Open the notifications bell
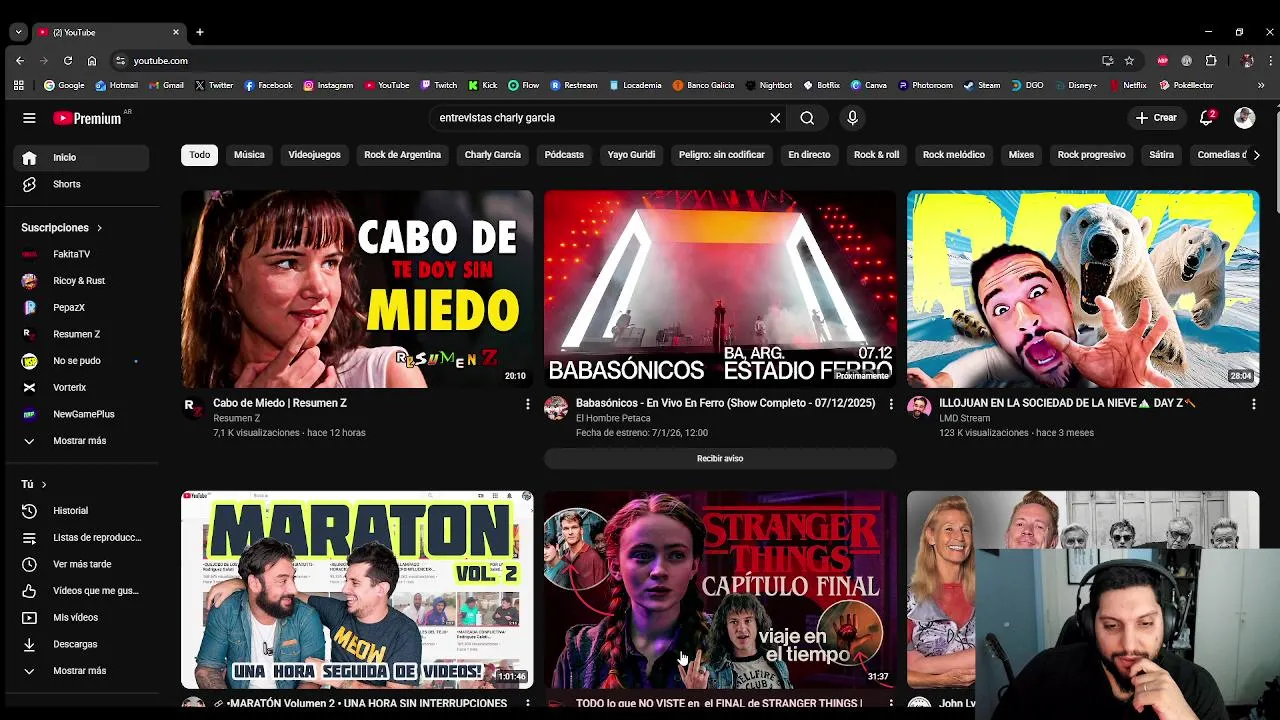Viewport: 1280px width, 720px height. pyautogui.click(x=1207, y=118)
